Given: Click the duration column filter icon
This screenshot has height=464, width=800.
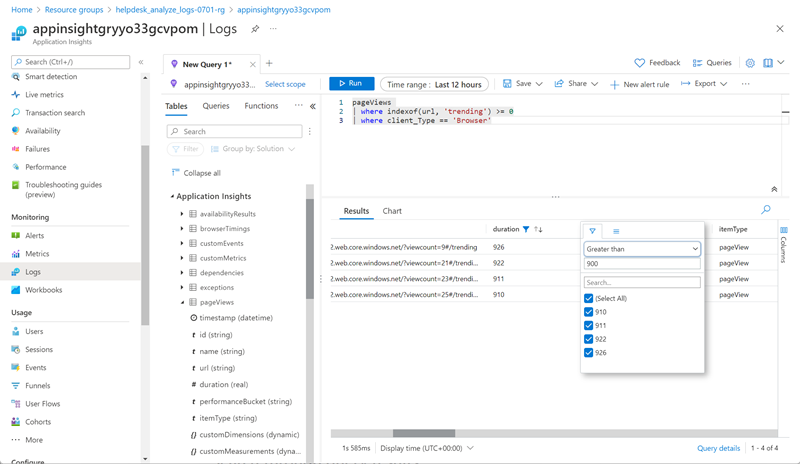Looking at the screenshot, I should tap(526, 229).
